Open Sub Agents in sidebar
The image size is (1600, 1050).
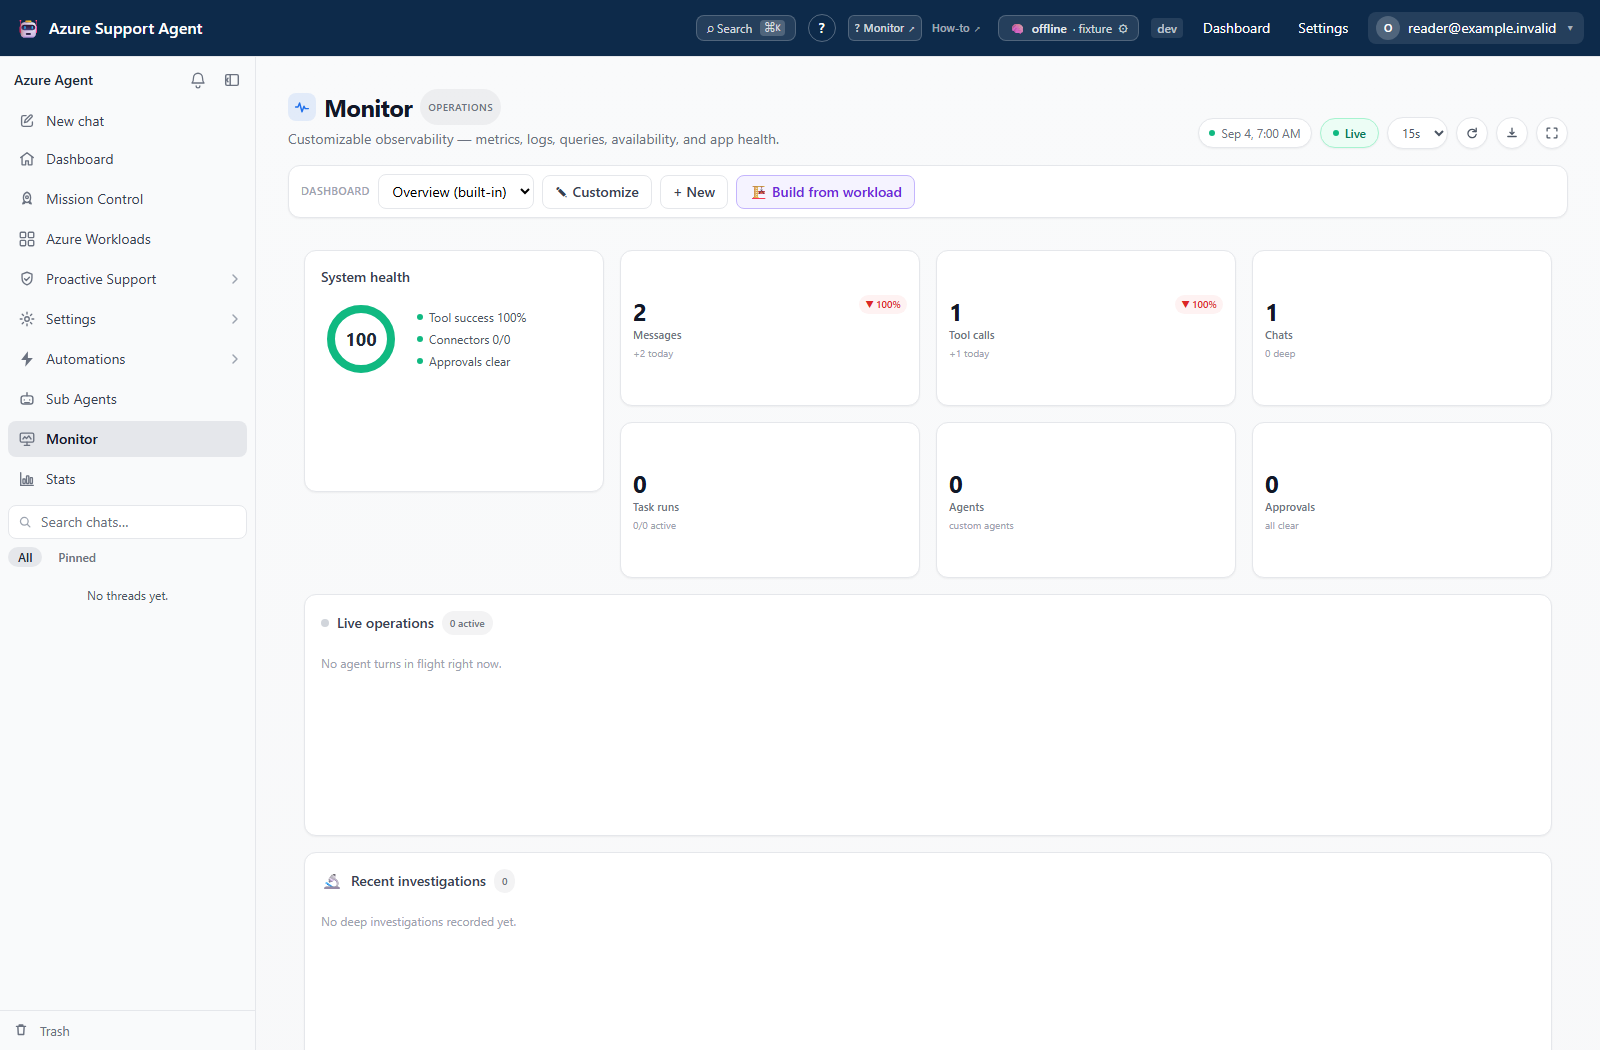[127, 399]
